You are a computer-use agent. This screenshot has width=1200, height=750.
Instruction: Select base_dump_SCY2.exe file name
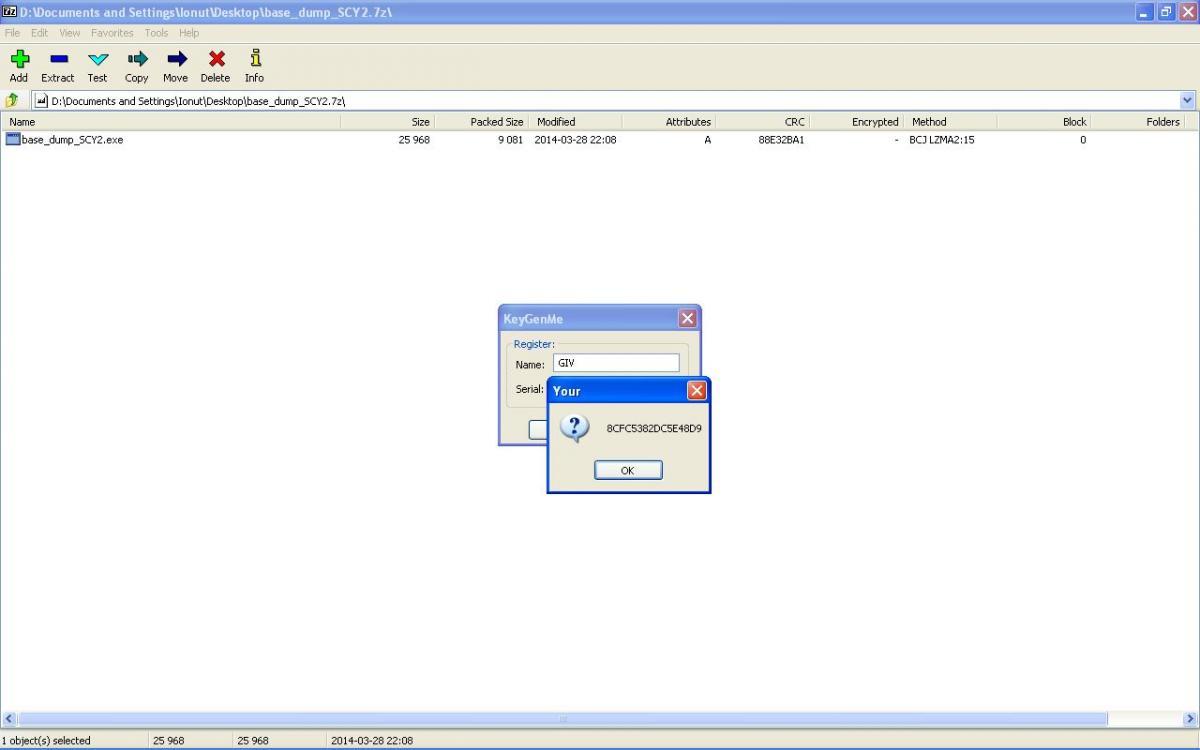pyautogui.click(x=72, y=140)
